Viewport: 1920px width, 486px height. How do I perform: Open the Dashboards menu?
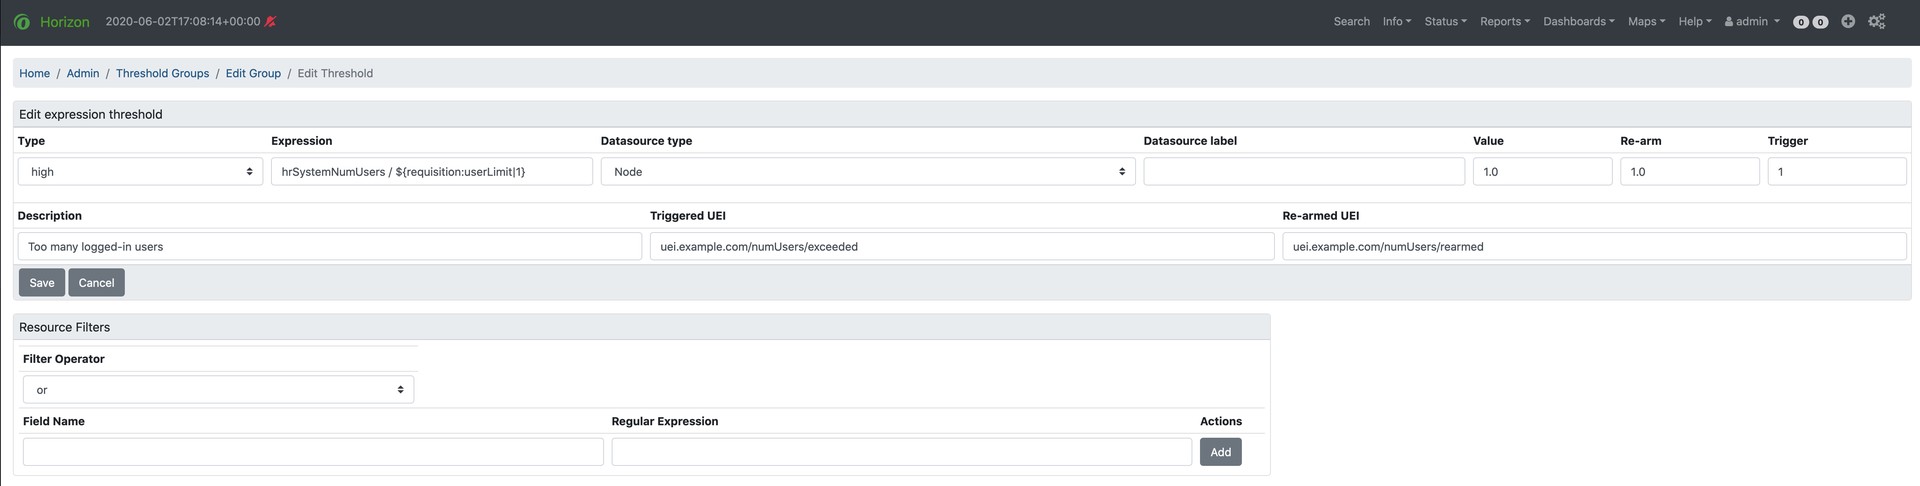[1578, 22]
